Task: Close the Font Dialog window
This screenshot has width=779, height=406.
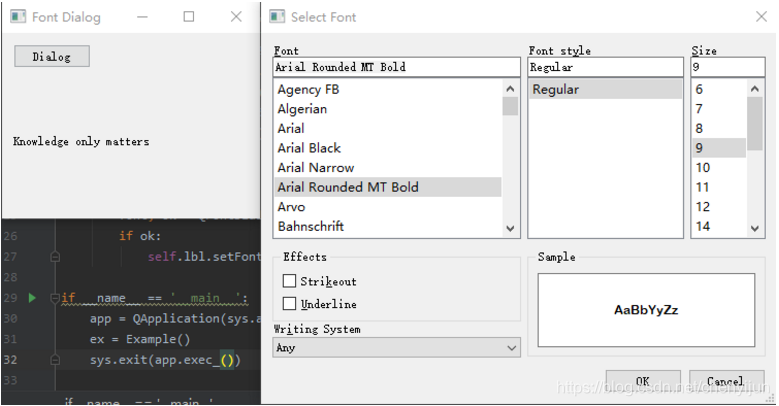Action: coord(236,17)
